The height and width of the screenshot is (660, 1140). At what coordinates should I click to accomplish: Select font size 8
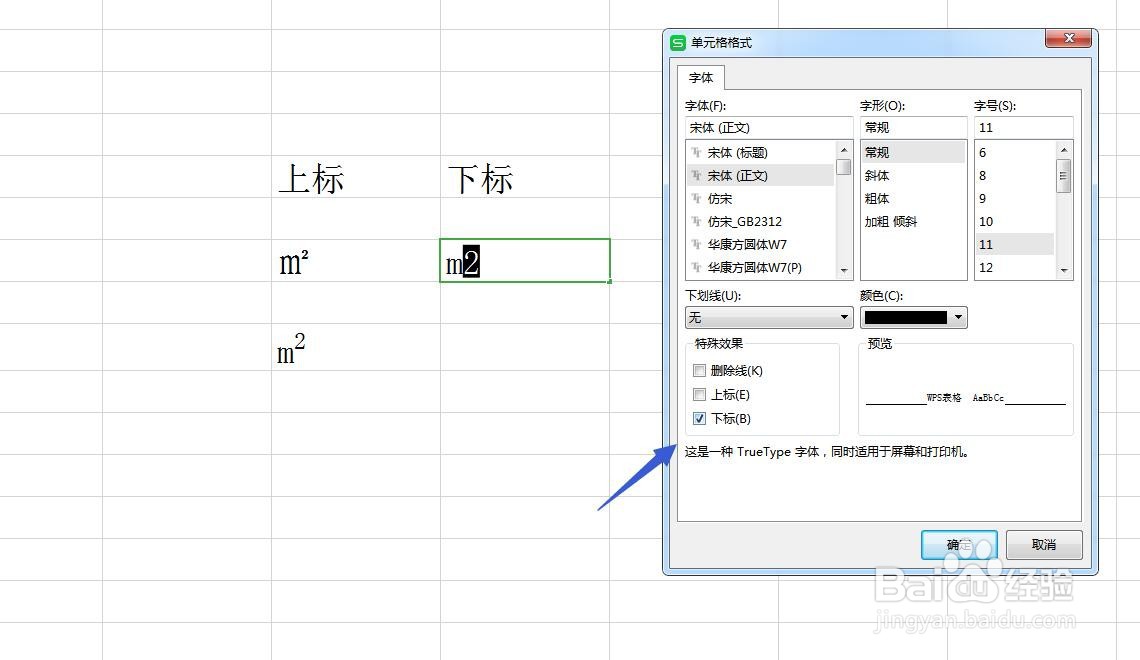[x=1015, y=176]
